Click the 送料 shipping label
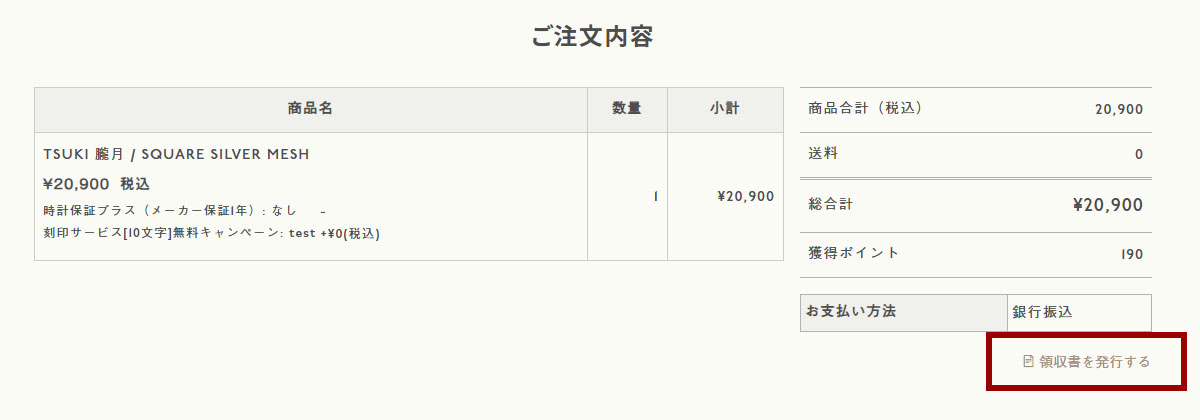1200x420 pixels. (823, 154)
